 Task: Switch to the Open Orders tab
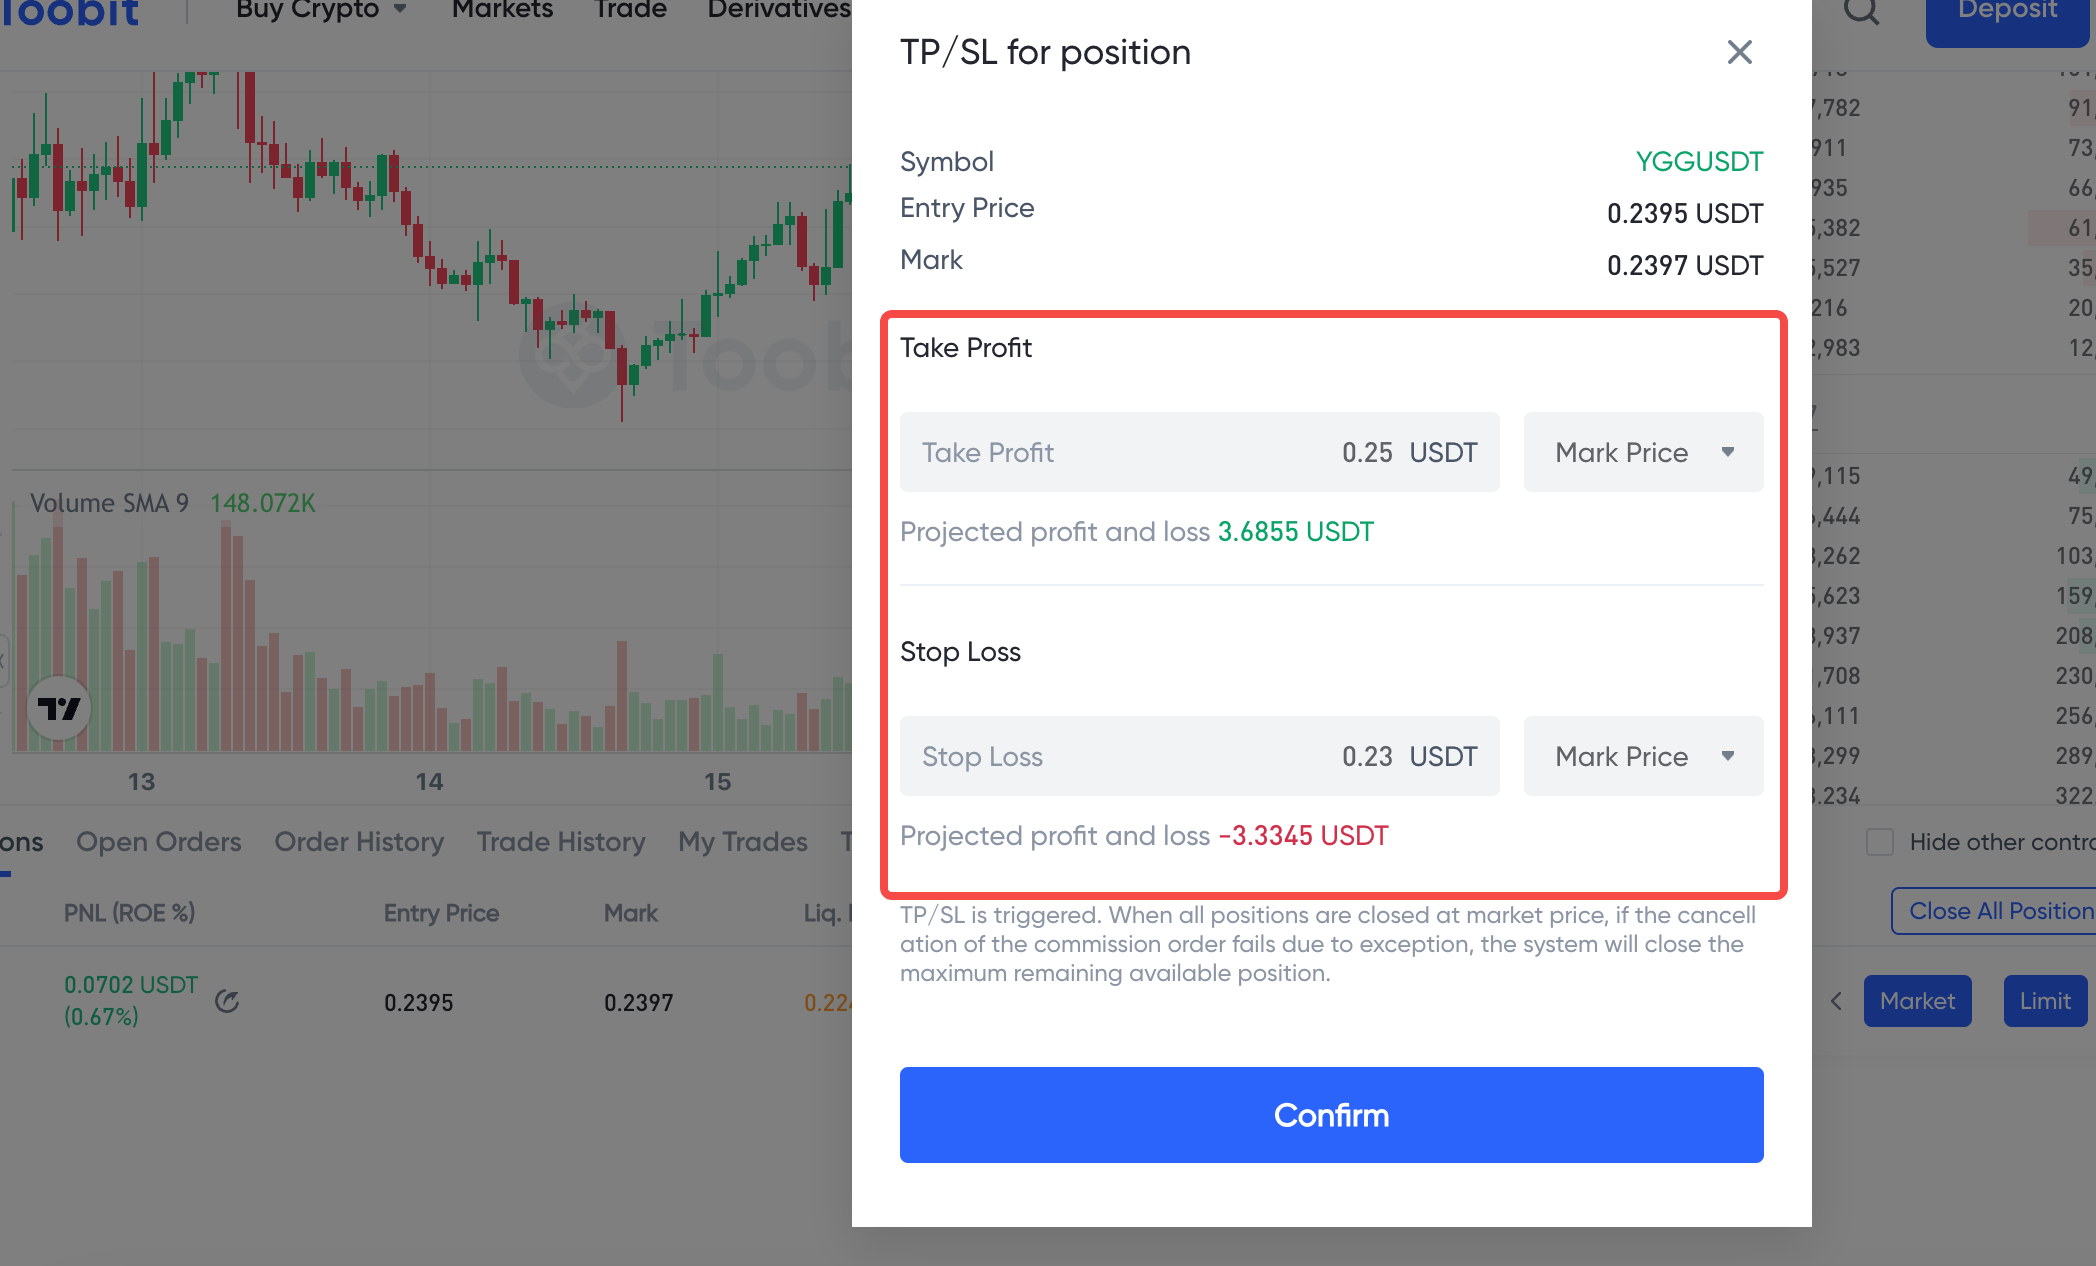pyautogui.click(x=159, y=842)
